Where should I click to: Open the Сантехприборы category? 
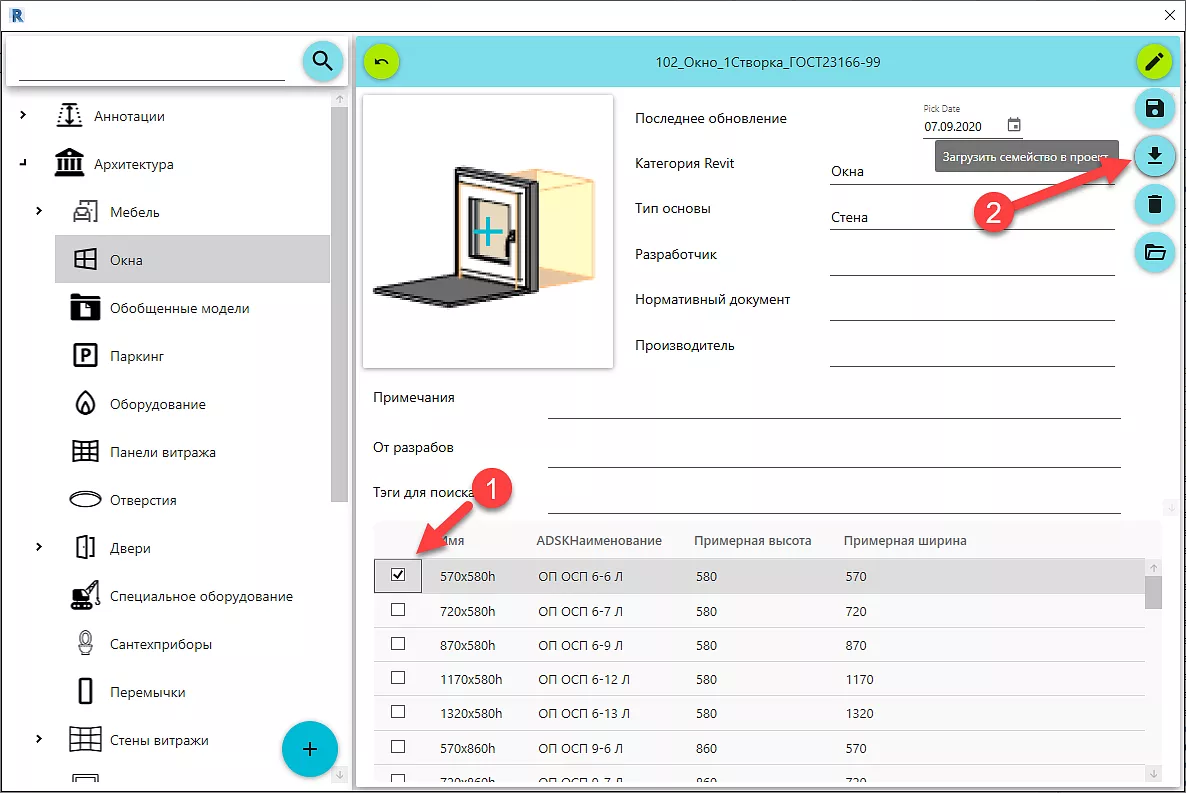pyautogui.click(x=160, y=644)
